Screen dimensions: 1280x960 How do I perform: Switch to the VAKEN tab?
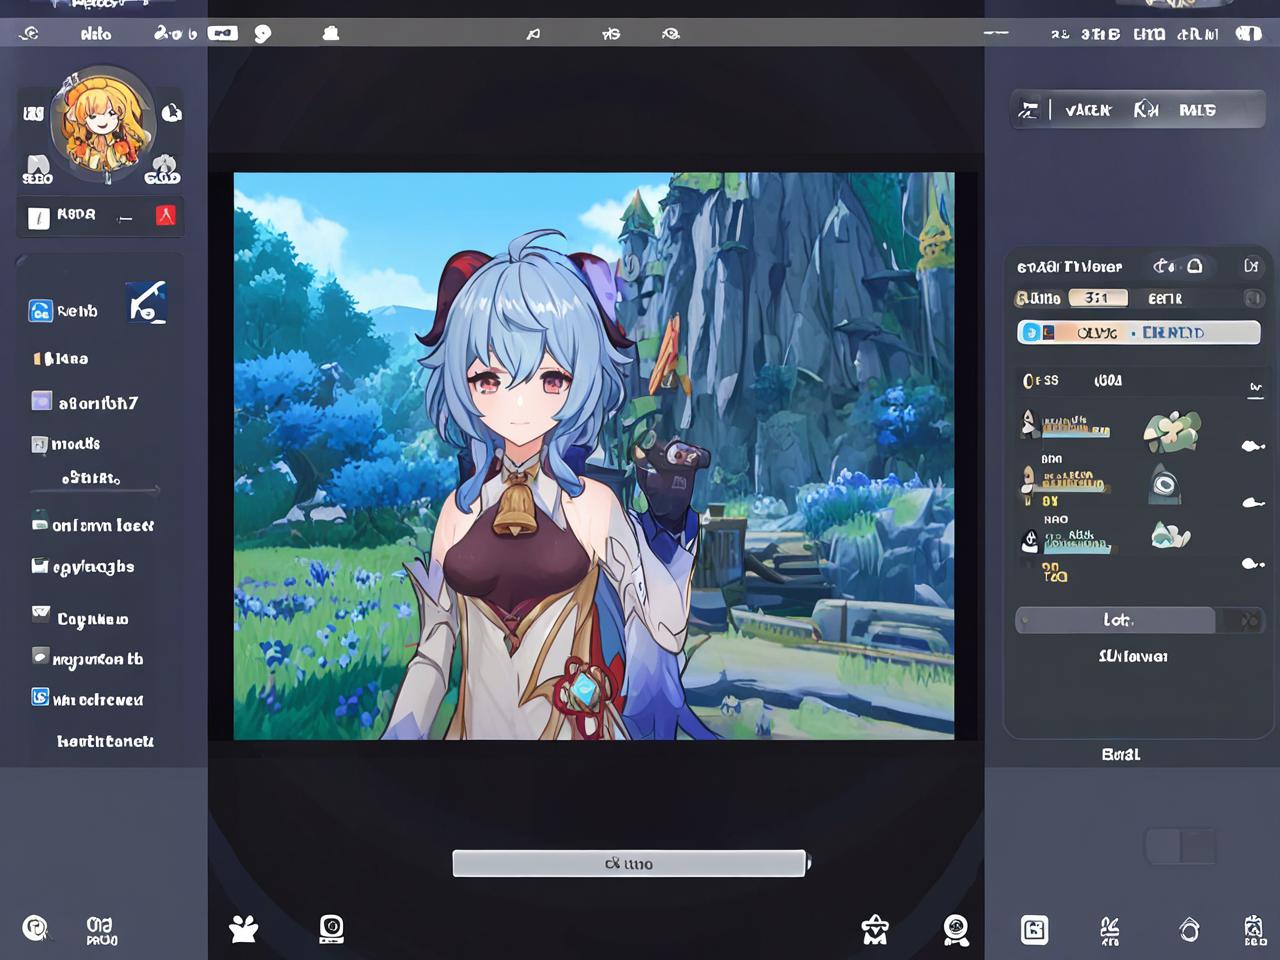coord(1088,110)
